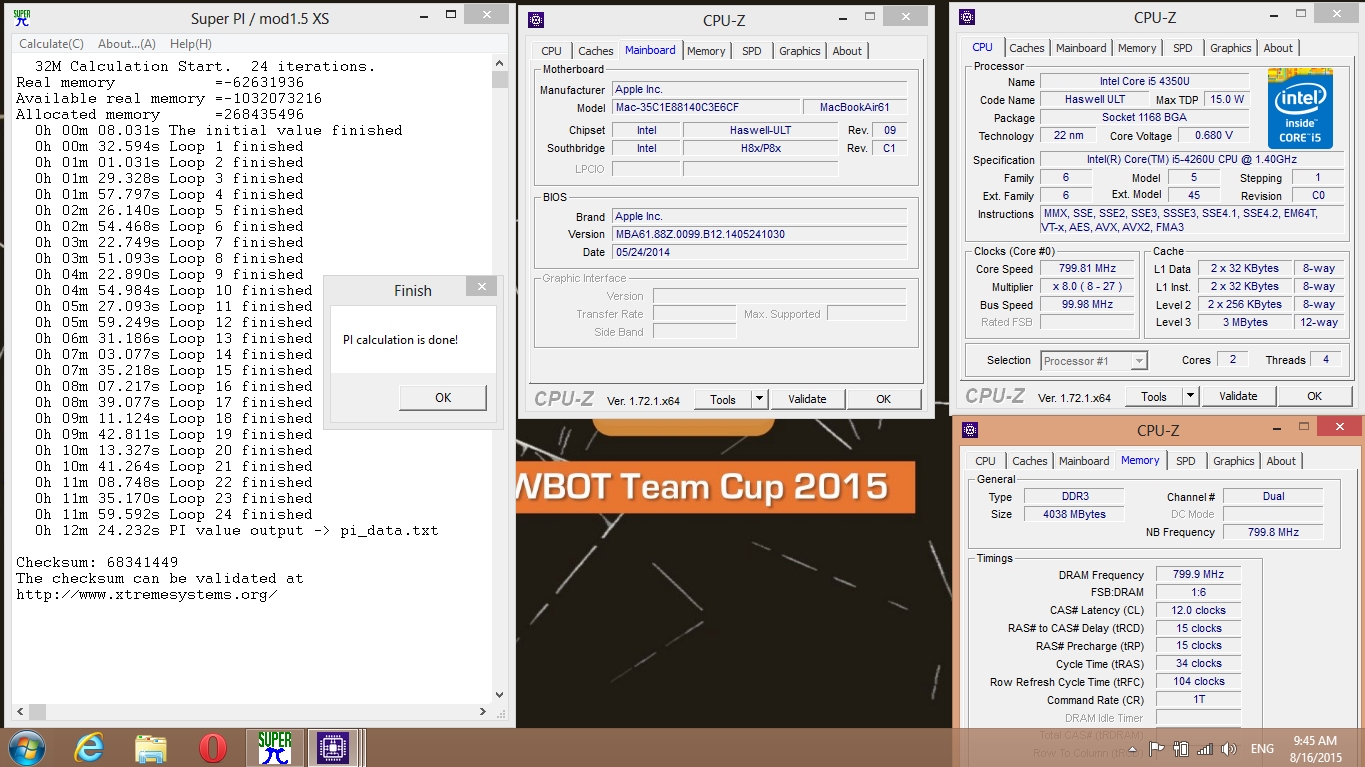Click the CAS# Latency 12.0 clocks value

[1198, 610]
